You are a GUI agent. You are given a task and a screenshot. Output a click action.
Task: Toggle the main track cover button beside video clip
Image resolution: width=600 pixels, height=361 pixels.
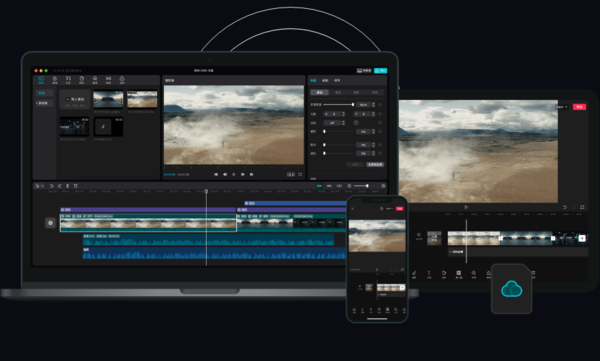pyautogui.click(x=51, y=223)
